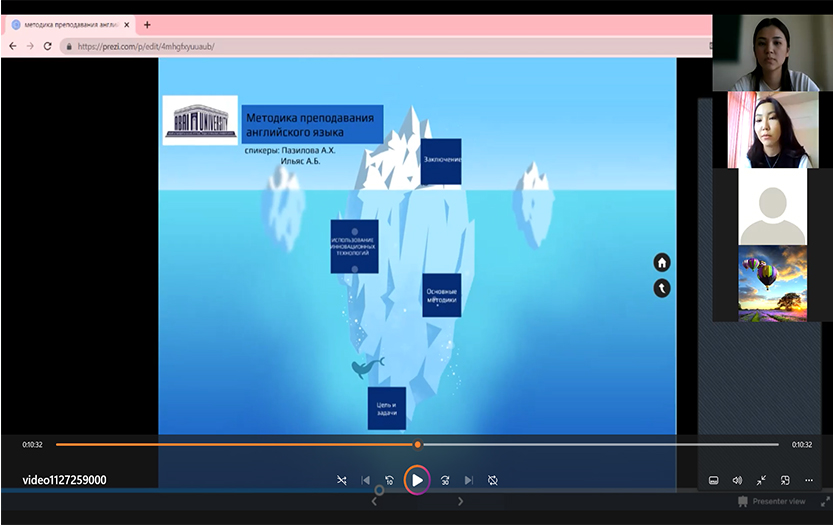
Task: Reload the Prezi page
Action: click(47, 46)
